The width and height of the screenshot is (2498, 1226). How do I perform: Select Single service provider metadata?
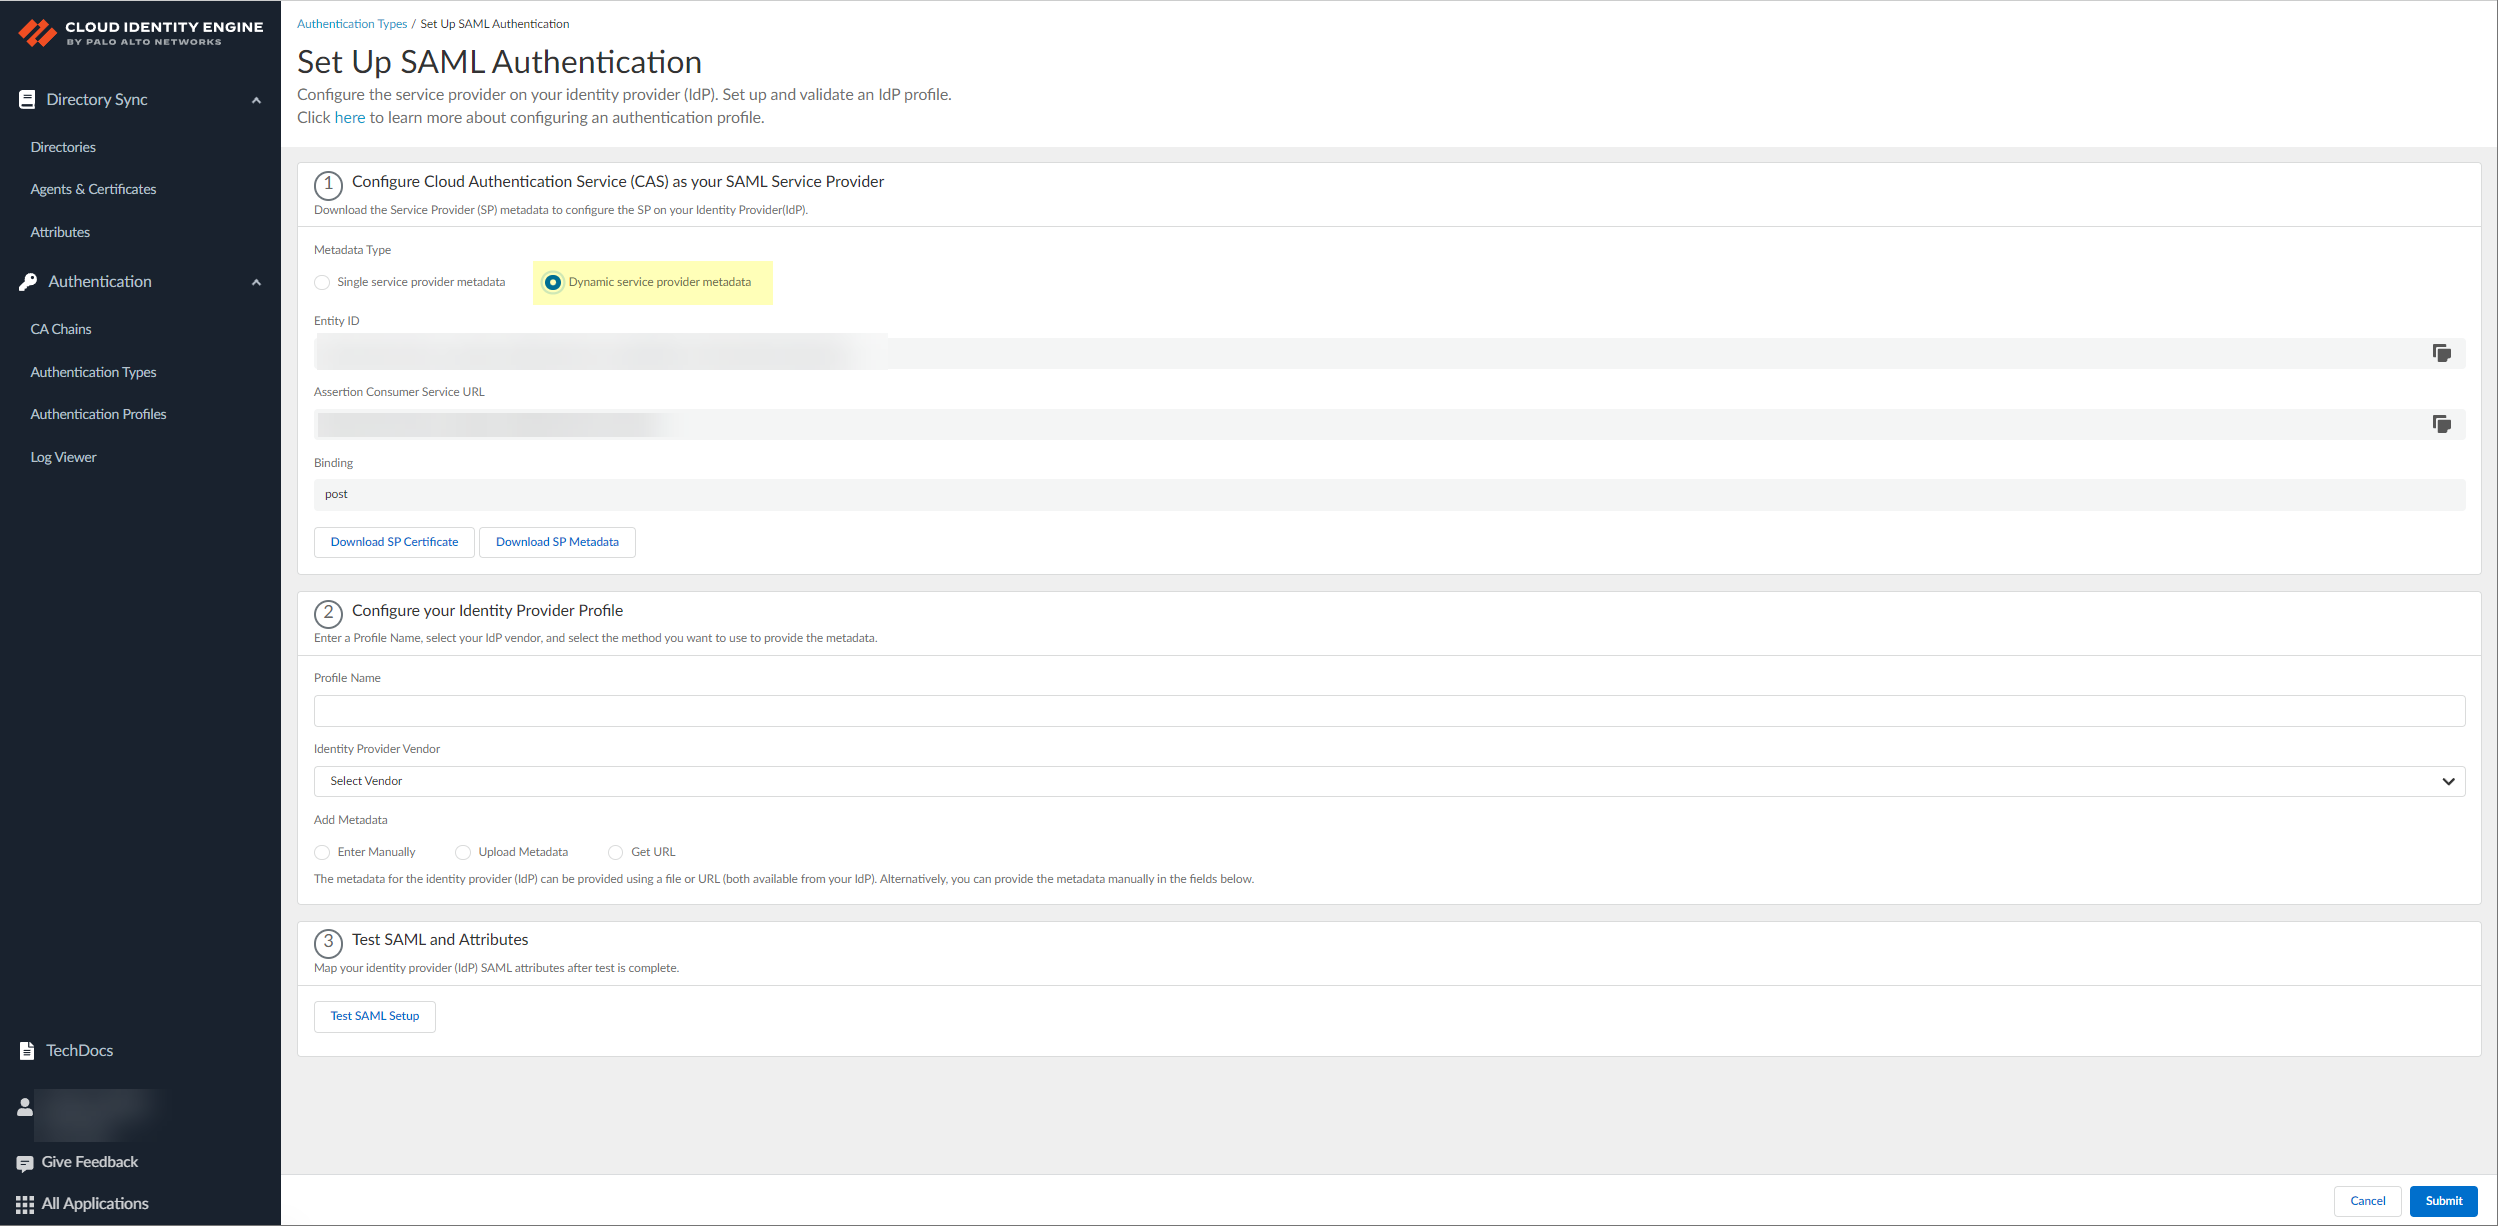[322, 283]
